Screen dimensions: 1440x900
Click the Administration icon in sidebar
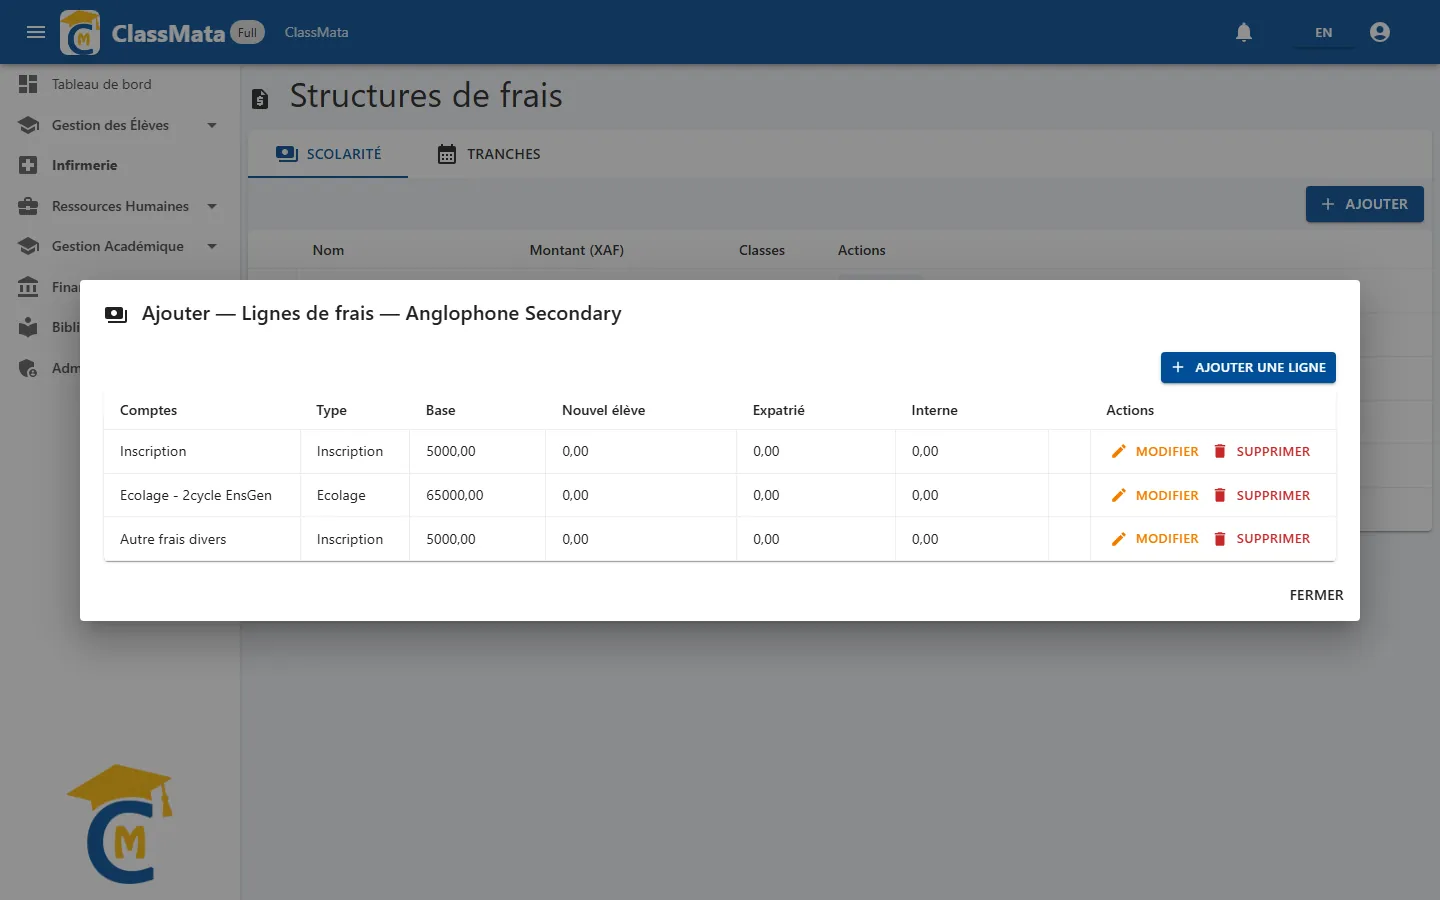pos(28,368)
